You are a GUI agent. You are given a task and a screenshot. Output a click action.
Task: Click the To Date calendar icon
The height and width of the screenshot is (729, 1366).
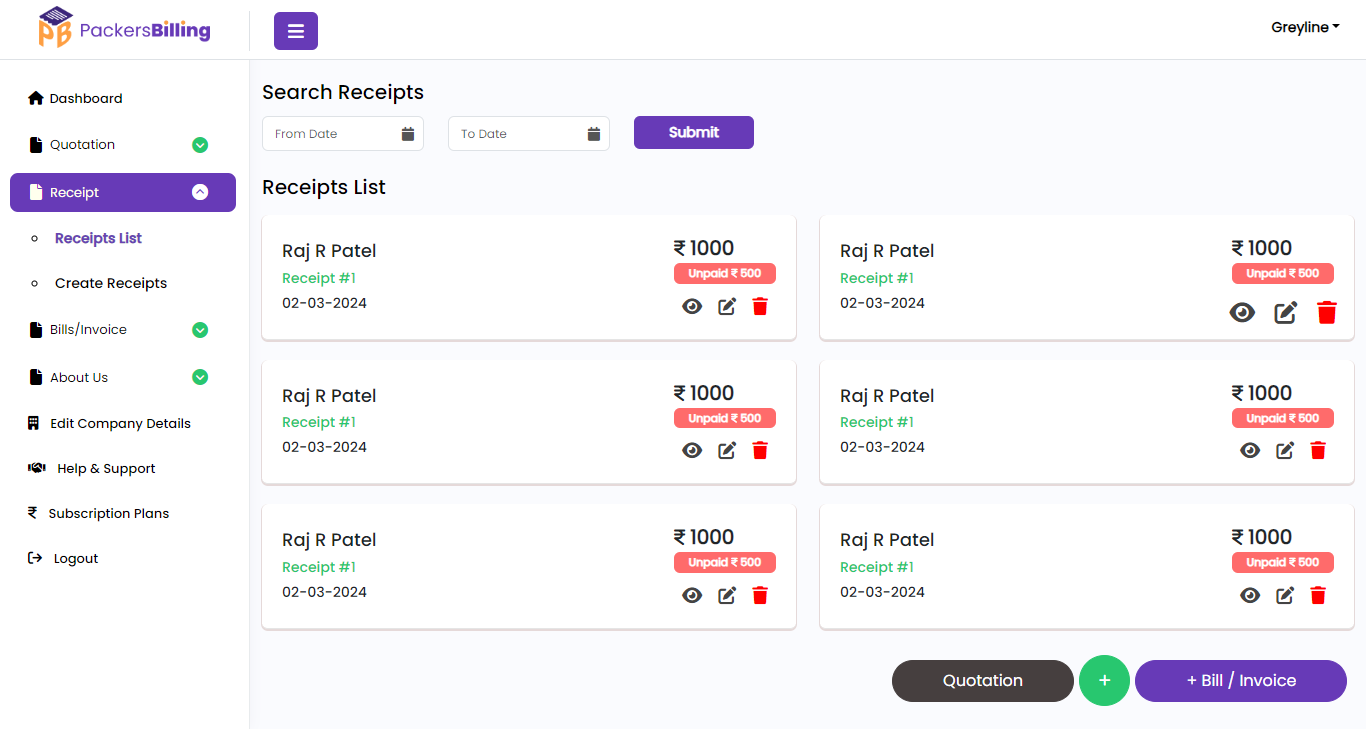[x=594, y=134]
